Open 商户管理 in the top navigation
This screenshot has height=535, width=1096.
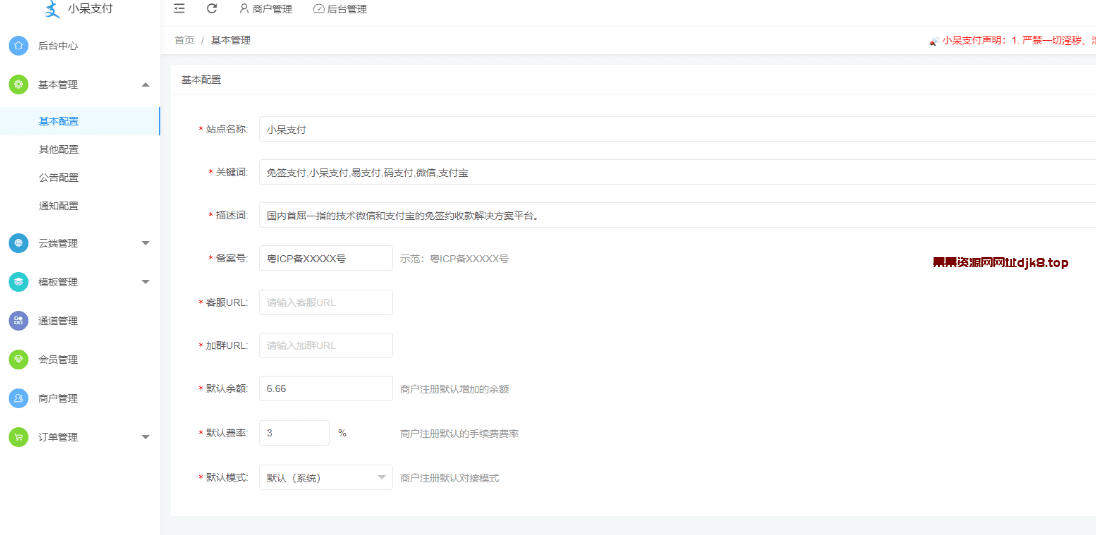pyautogui.click(x=265, y=9)
